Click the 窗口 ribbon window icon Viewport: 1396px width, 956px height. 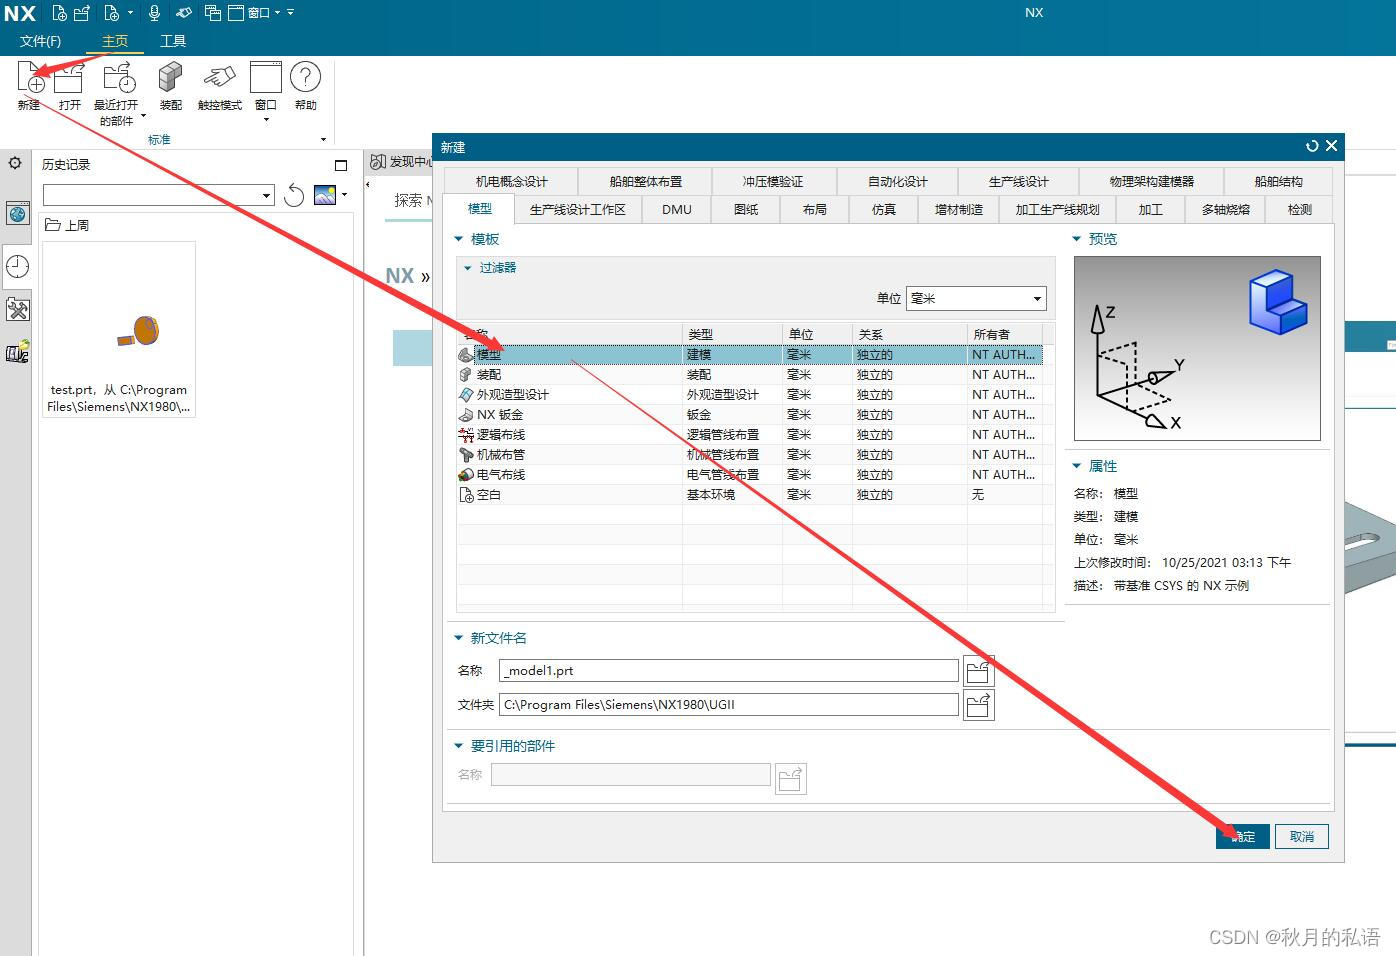[x=266, y=78]
